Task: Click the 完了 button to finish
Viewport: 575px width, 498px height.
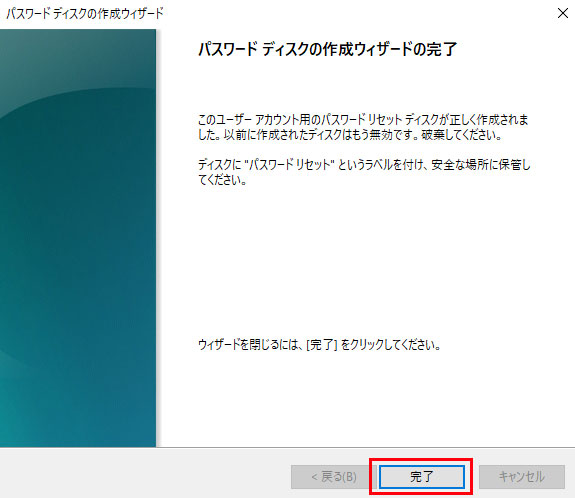Action: pyautogui.click(x=422, y=477)
